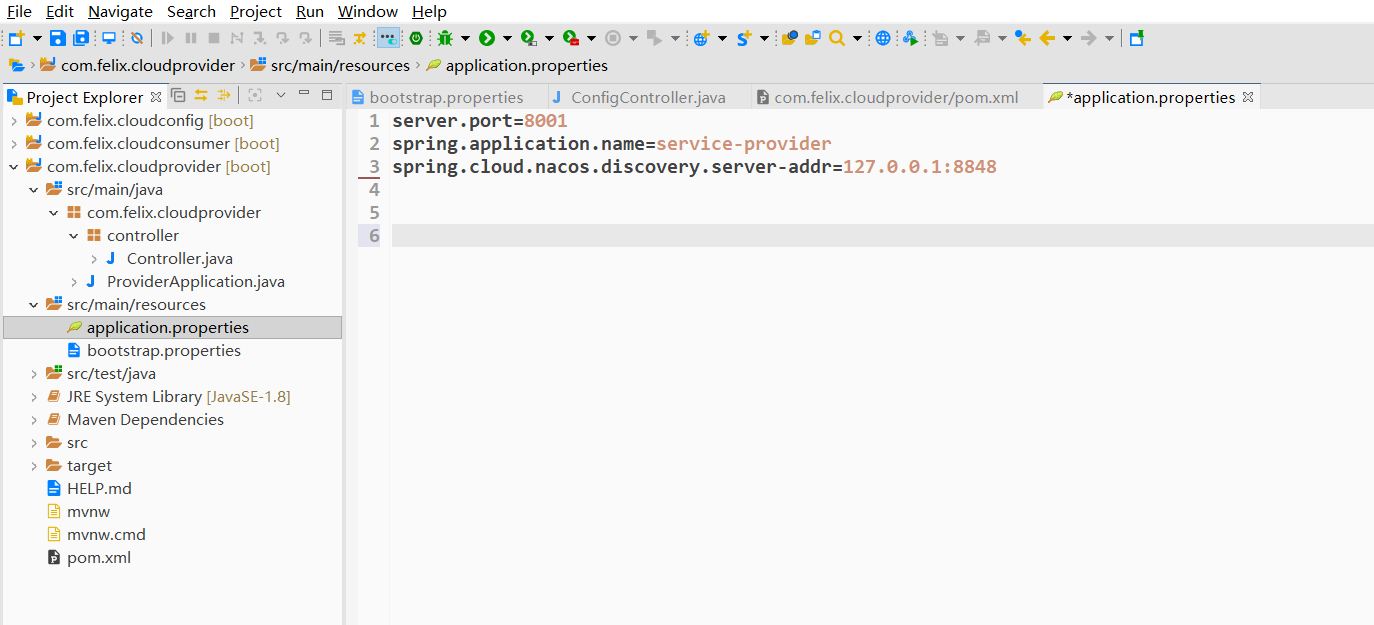1374x625 pixels.
Task: Click the Suspend (pause) debug icon
Action: coord(191,38)
